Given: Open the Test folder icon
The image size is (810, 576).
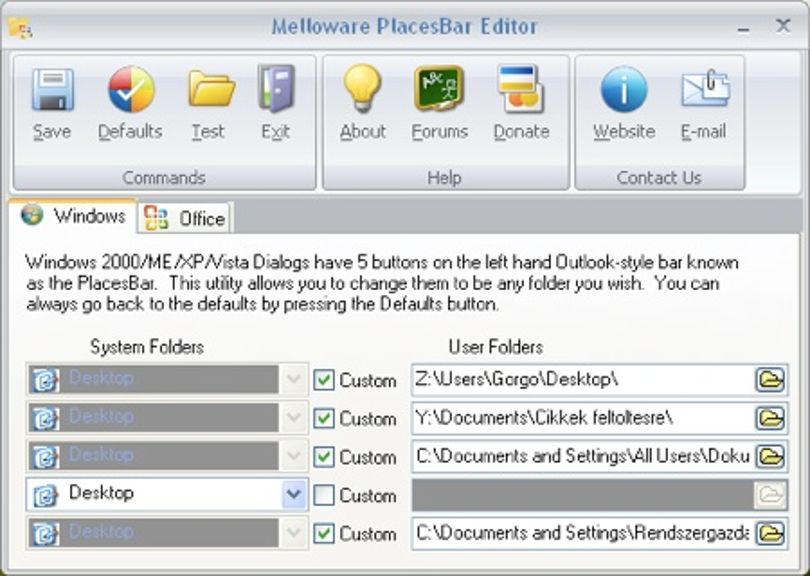Looking at the screenshot, I should 211,89.
